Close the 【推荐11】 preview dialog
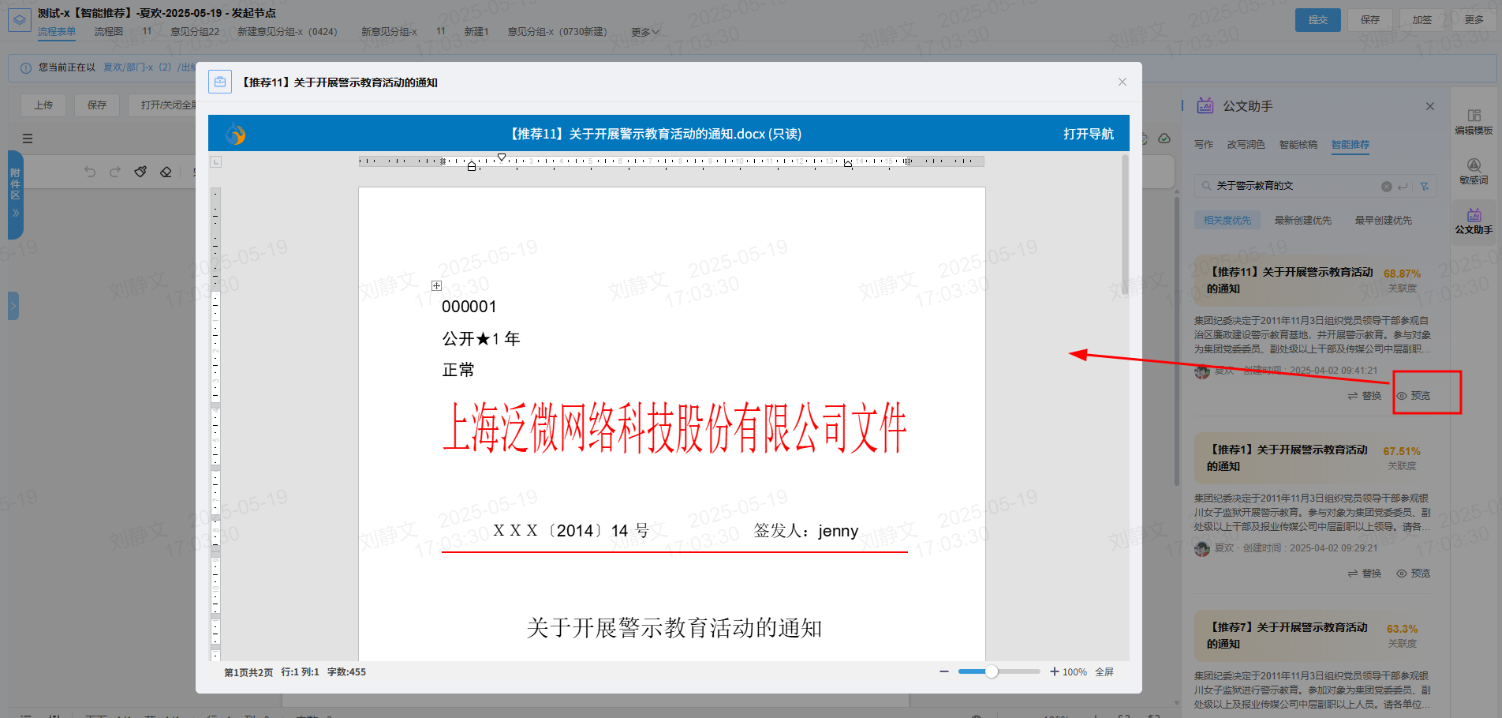 (x=1122, y=82)
